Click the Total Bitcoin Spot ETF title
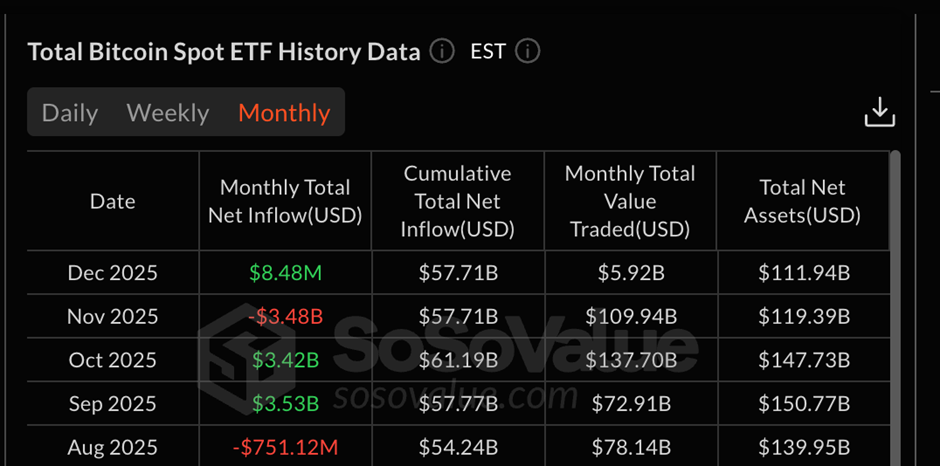Screen dimensions: 940x466 click(x=223, y=52)
